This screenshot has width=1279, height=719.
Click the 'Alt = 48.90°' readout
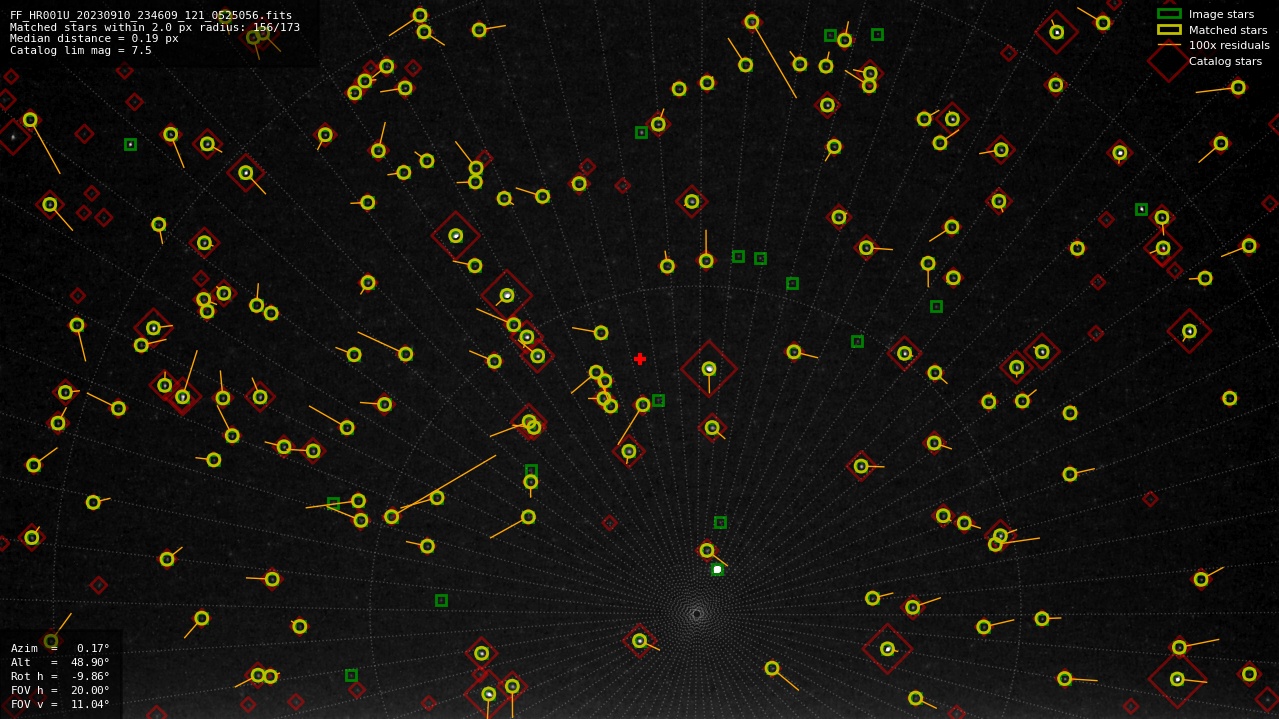point(60,662)
